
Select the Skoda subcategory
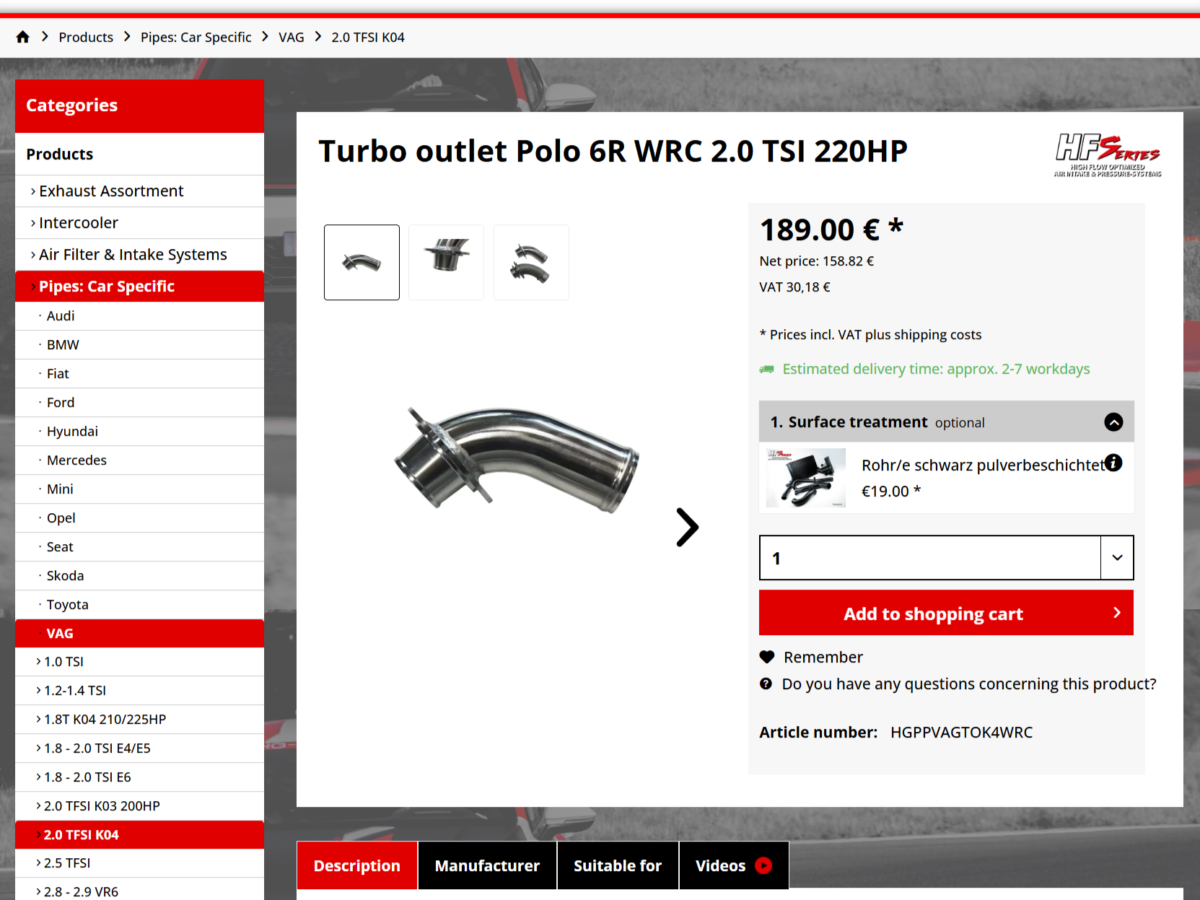coord(140,576)
